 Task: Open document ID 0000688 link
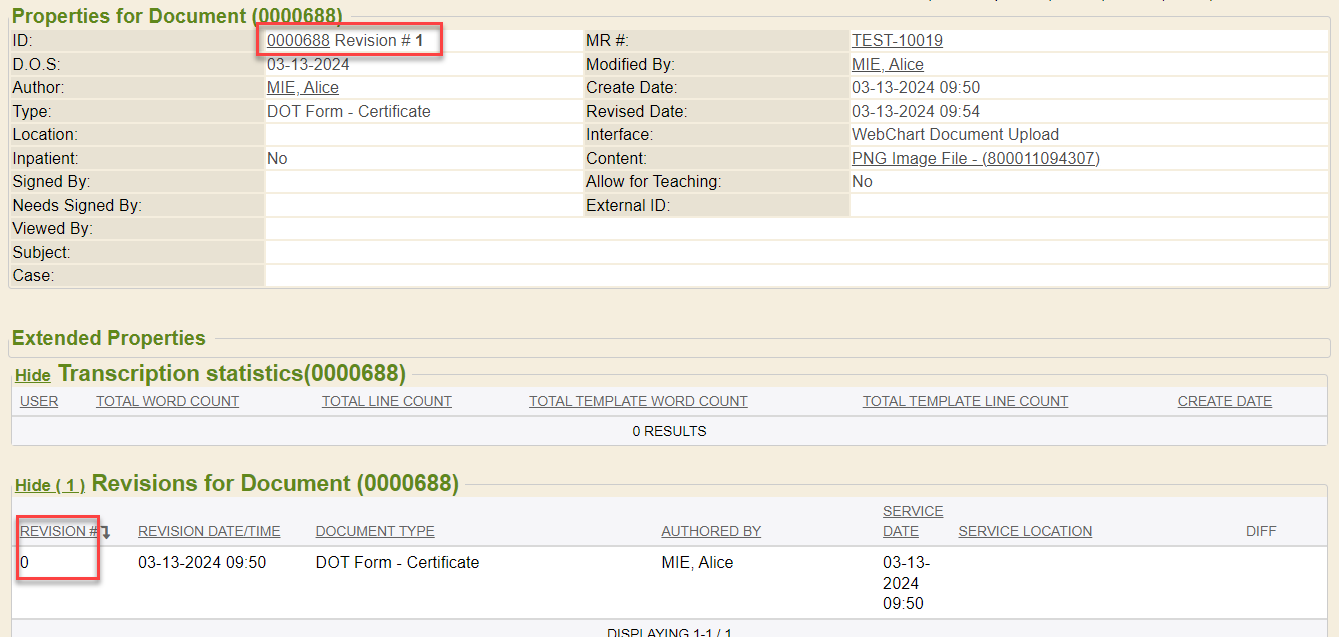298,41
